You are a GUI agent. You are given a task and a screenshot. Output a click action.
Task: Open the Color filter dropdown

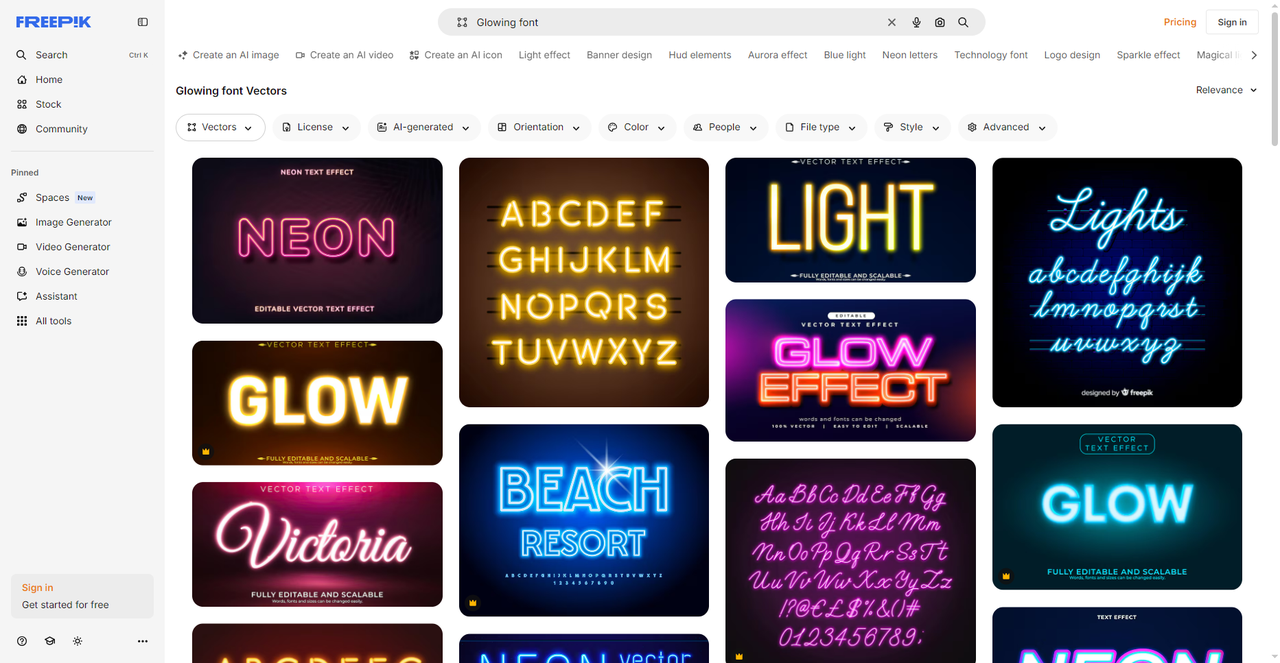(637, 127)
